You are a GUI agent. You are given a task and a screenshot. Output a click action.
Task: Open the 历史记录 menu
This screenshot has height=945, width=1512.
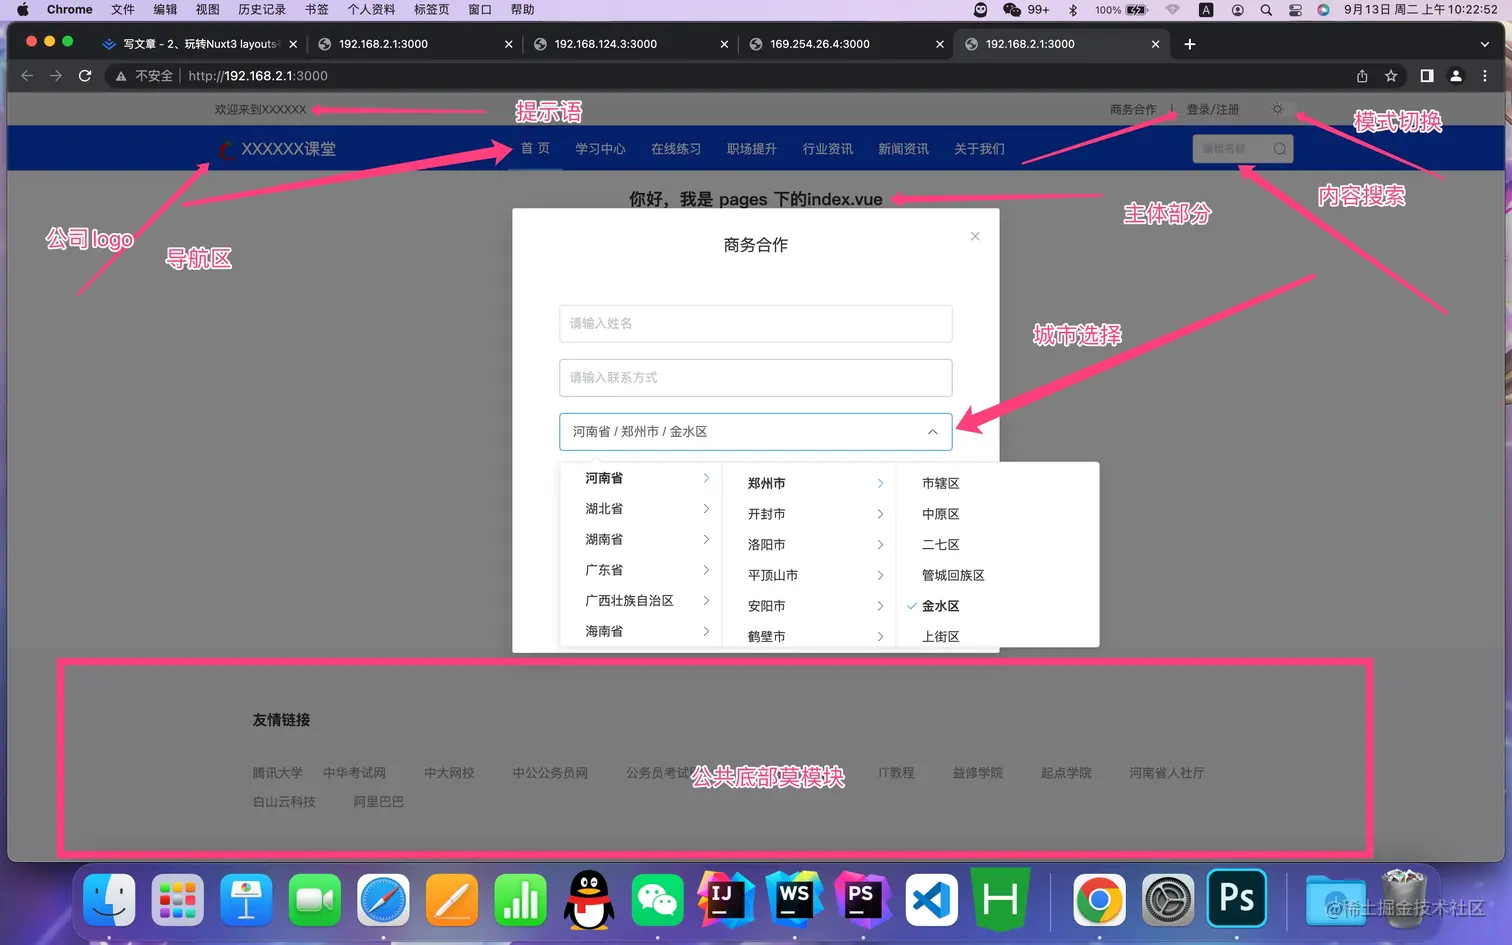262,9
